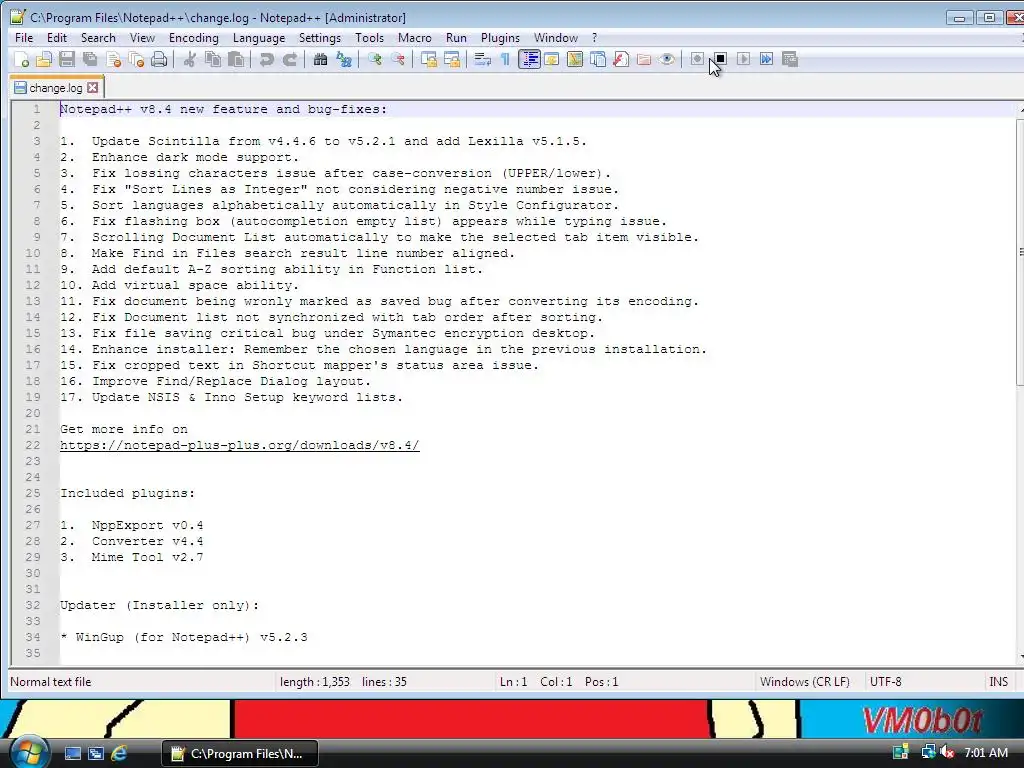Open the Settings menu
This screenshot has height=768, width=1024.
point(320,38)
